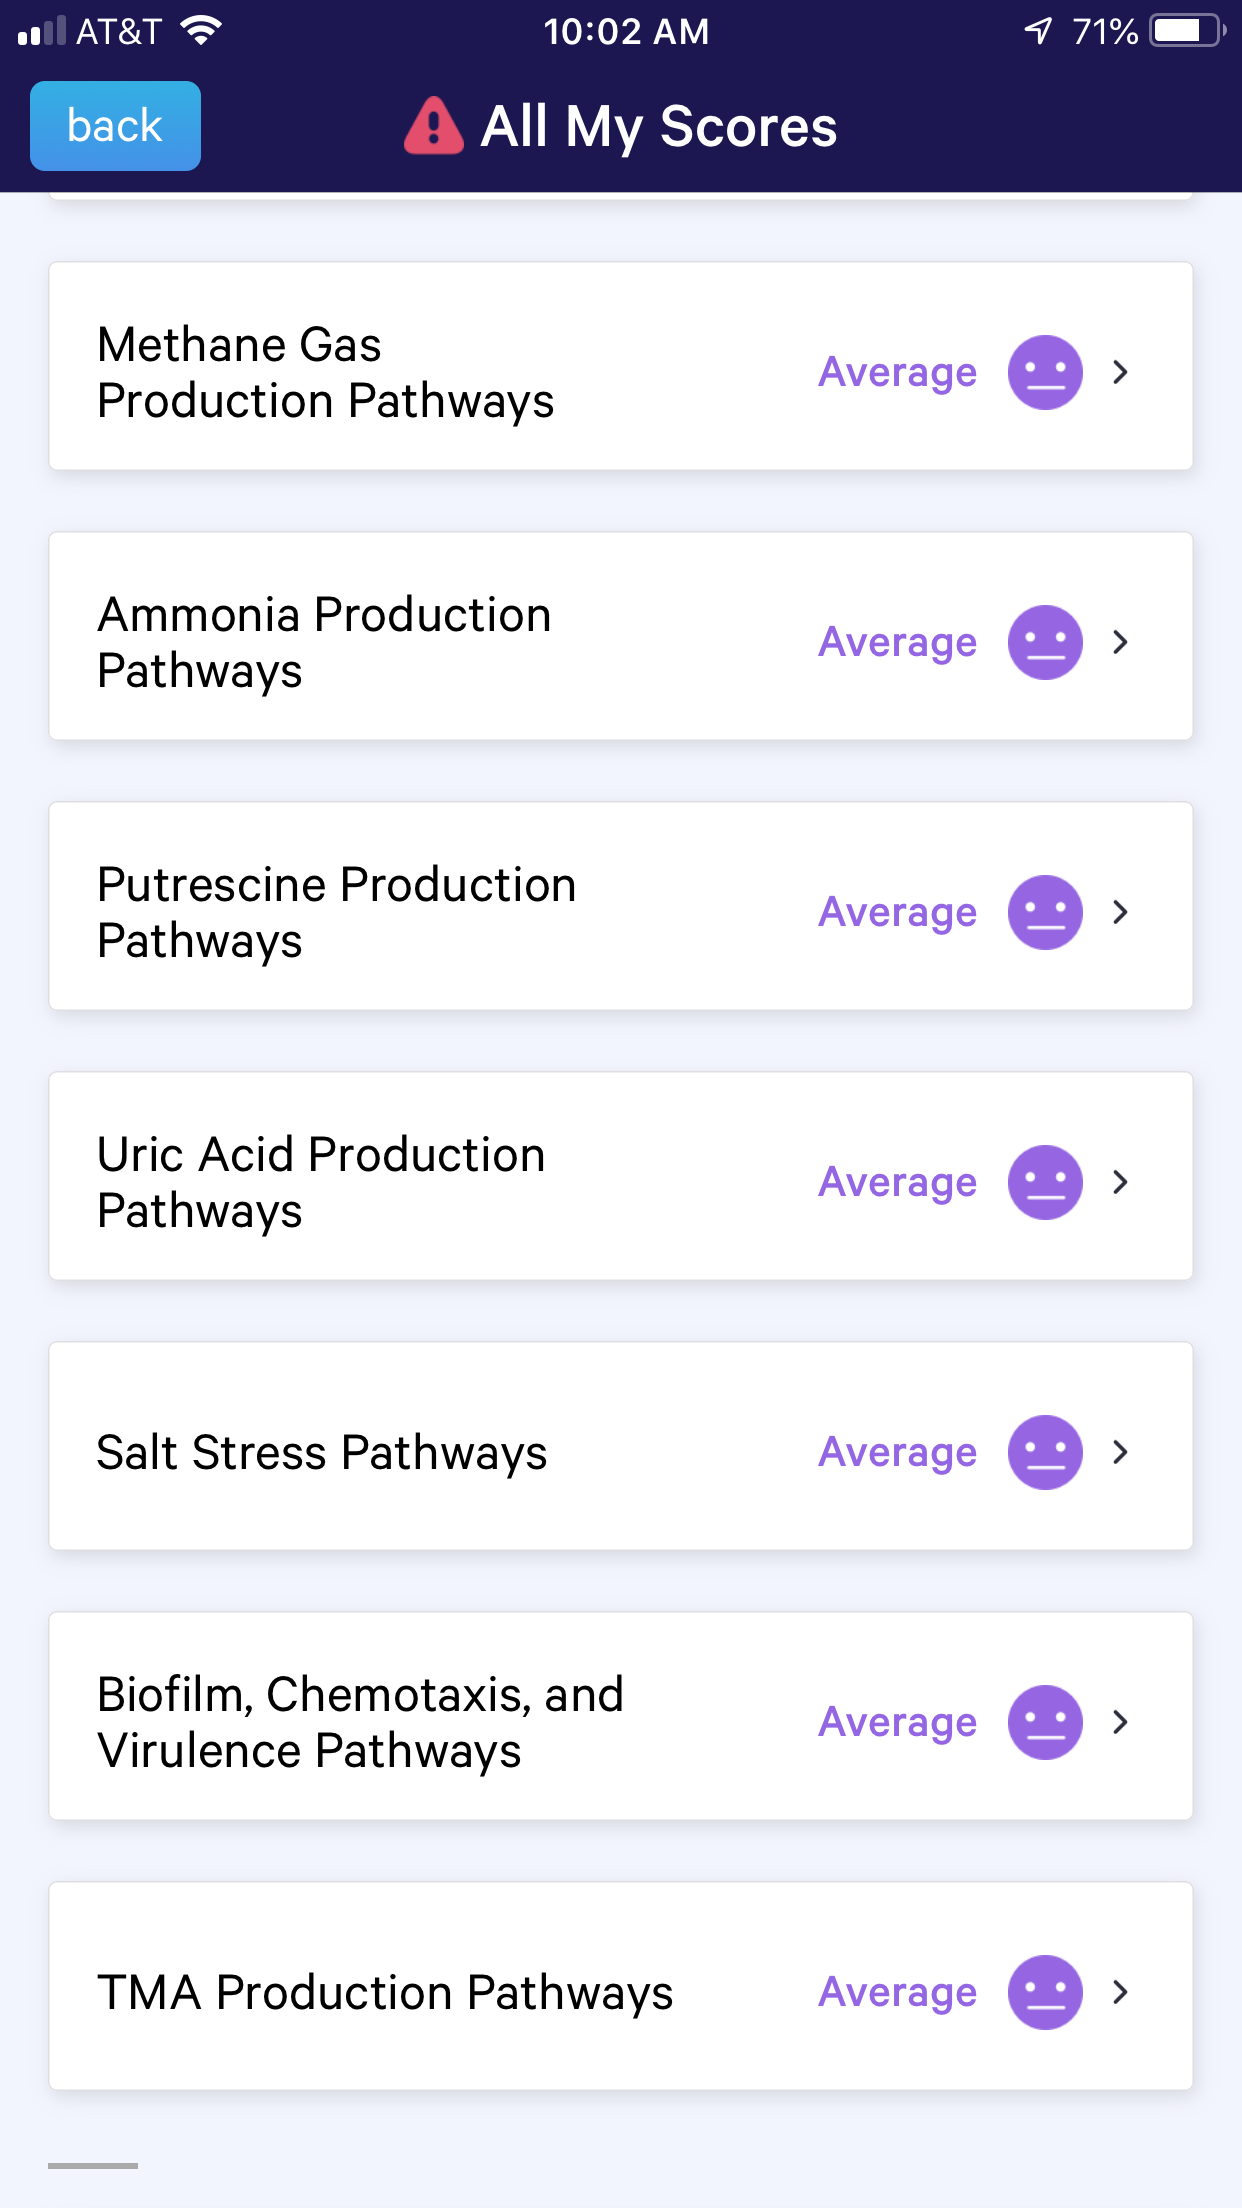Expand Putrescine Production Pathways chevron
This screenshot has width=1242, height=2208.
[1121, 912]
